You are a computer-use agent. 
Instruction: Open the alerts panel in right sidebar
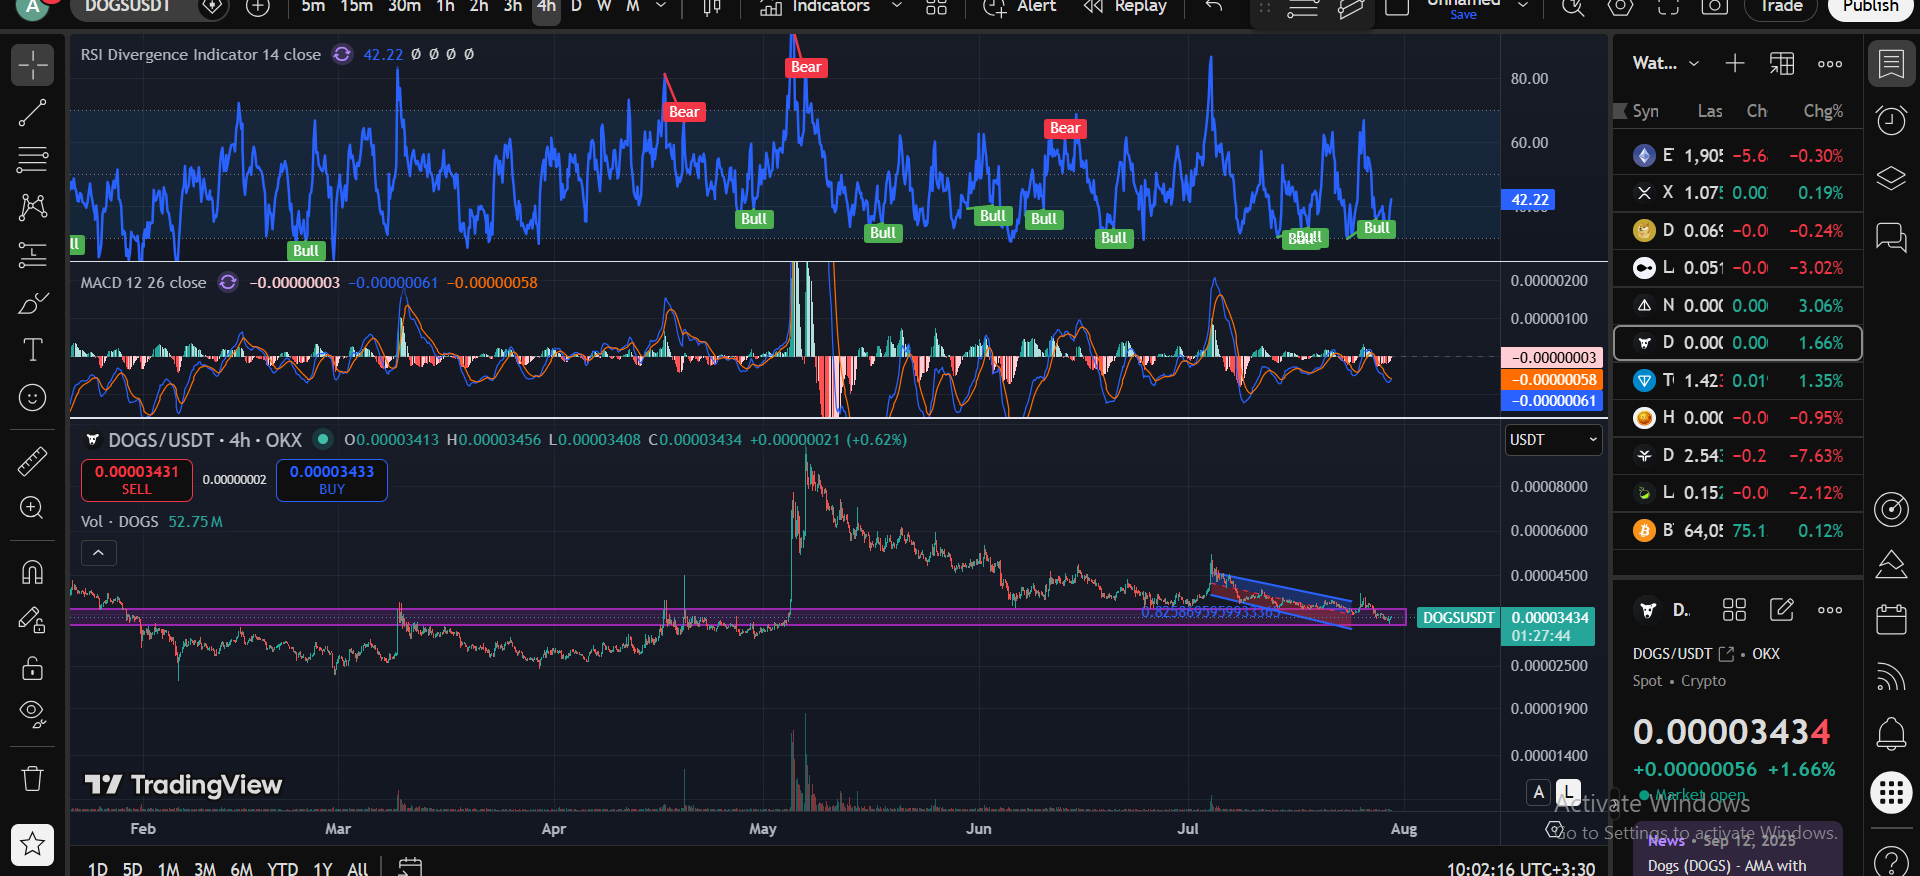[x=1891, y=121]
